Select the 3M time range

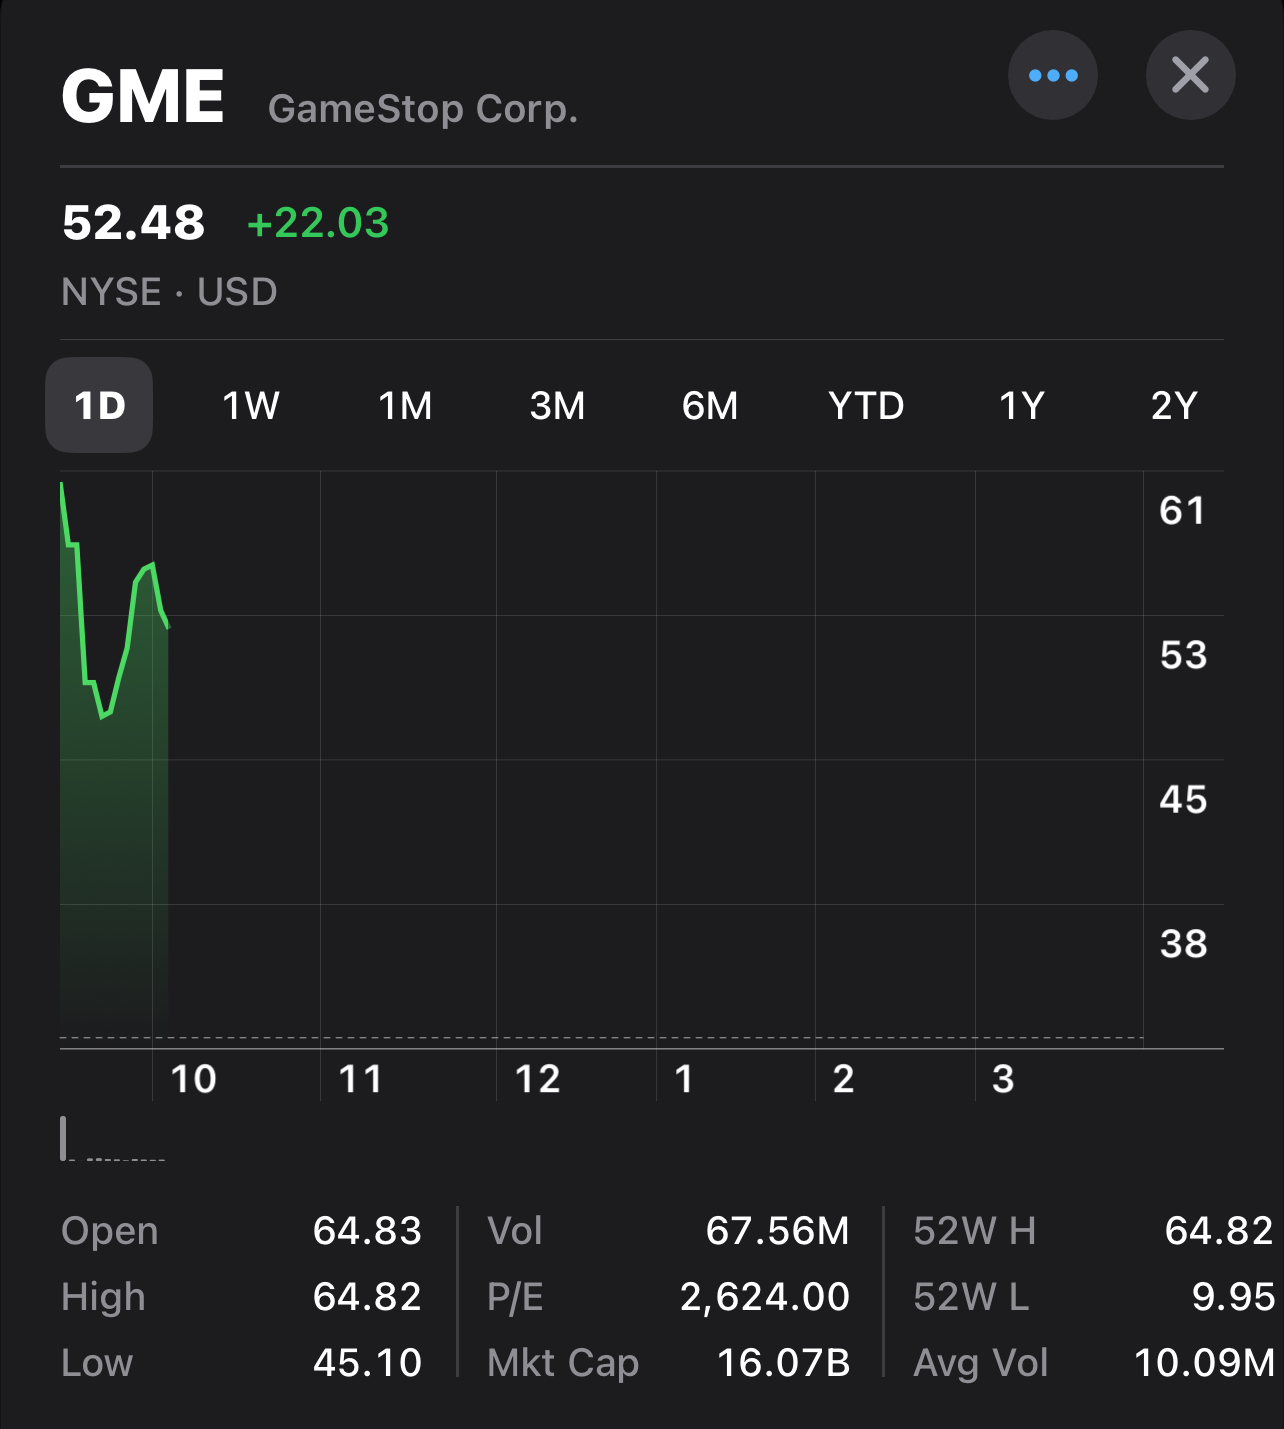click(557, 406)
